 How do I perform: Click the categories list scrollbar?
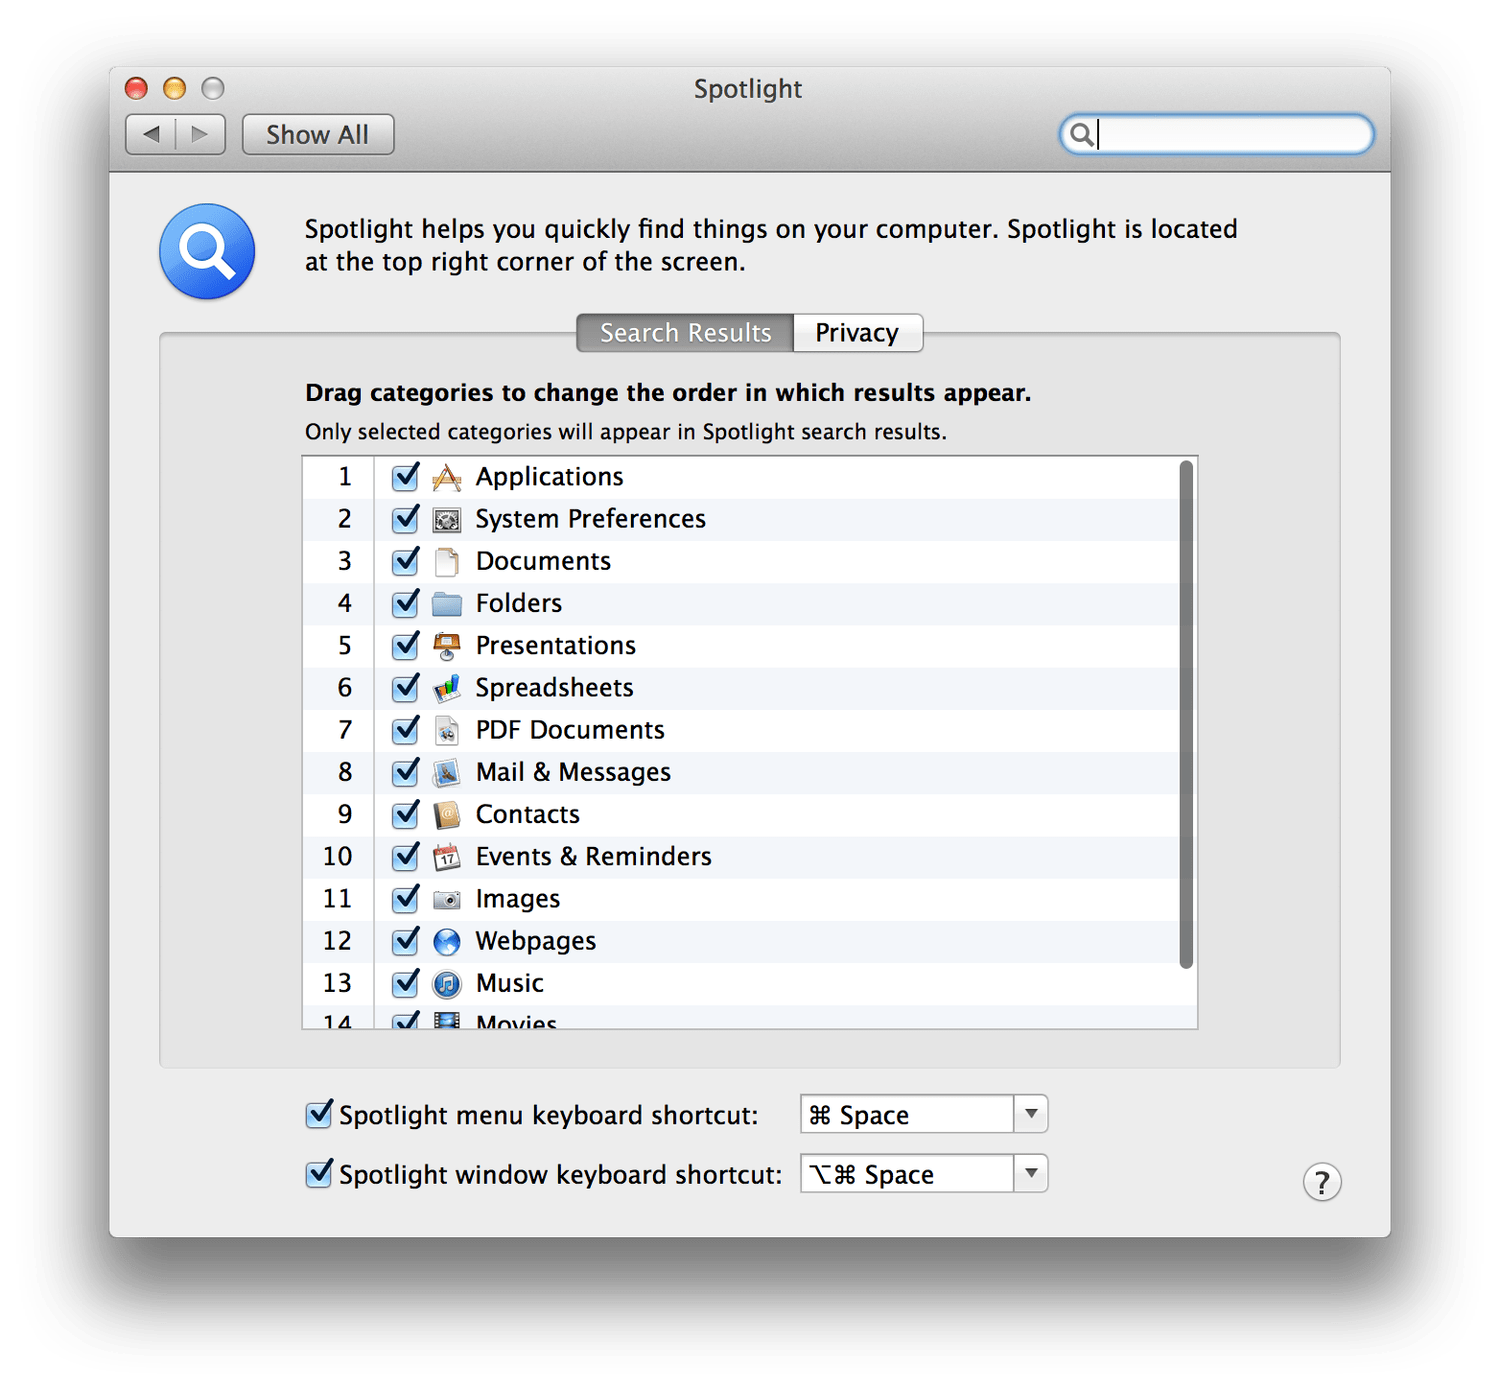point(1186,714)
